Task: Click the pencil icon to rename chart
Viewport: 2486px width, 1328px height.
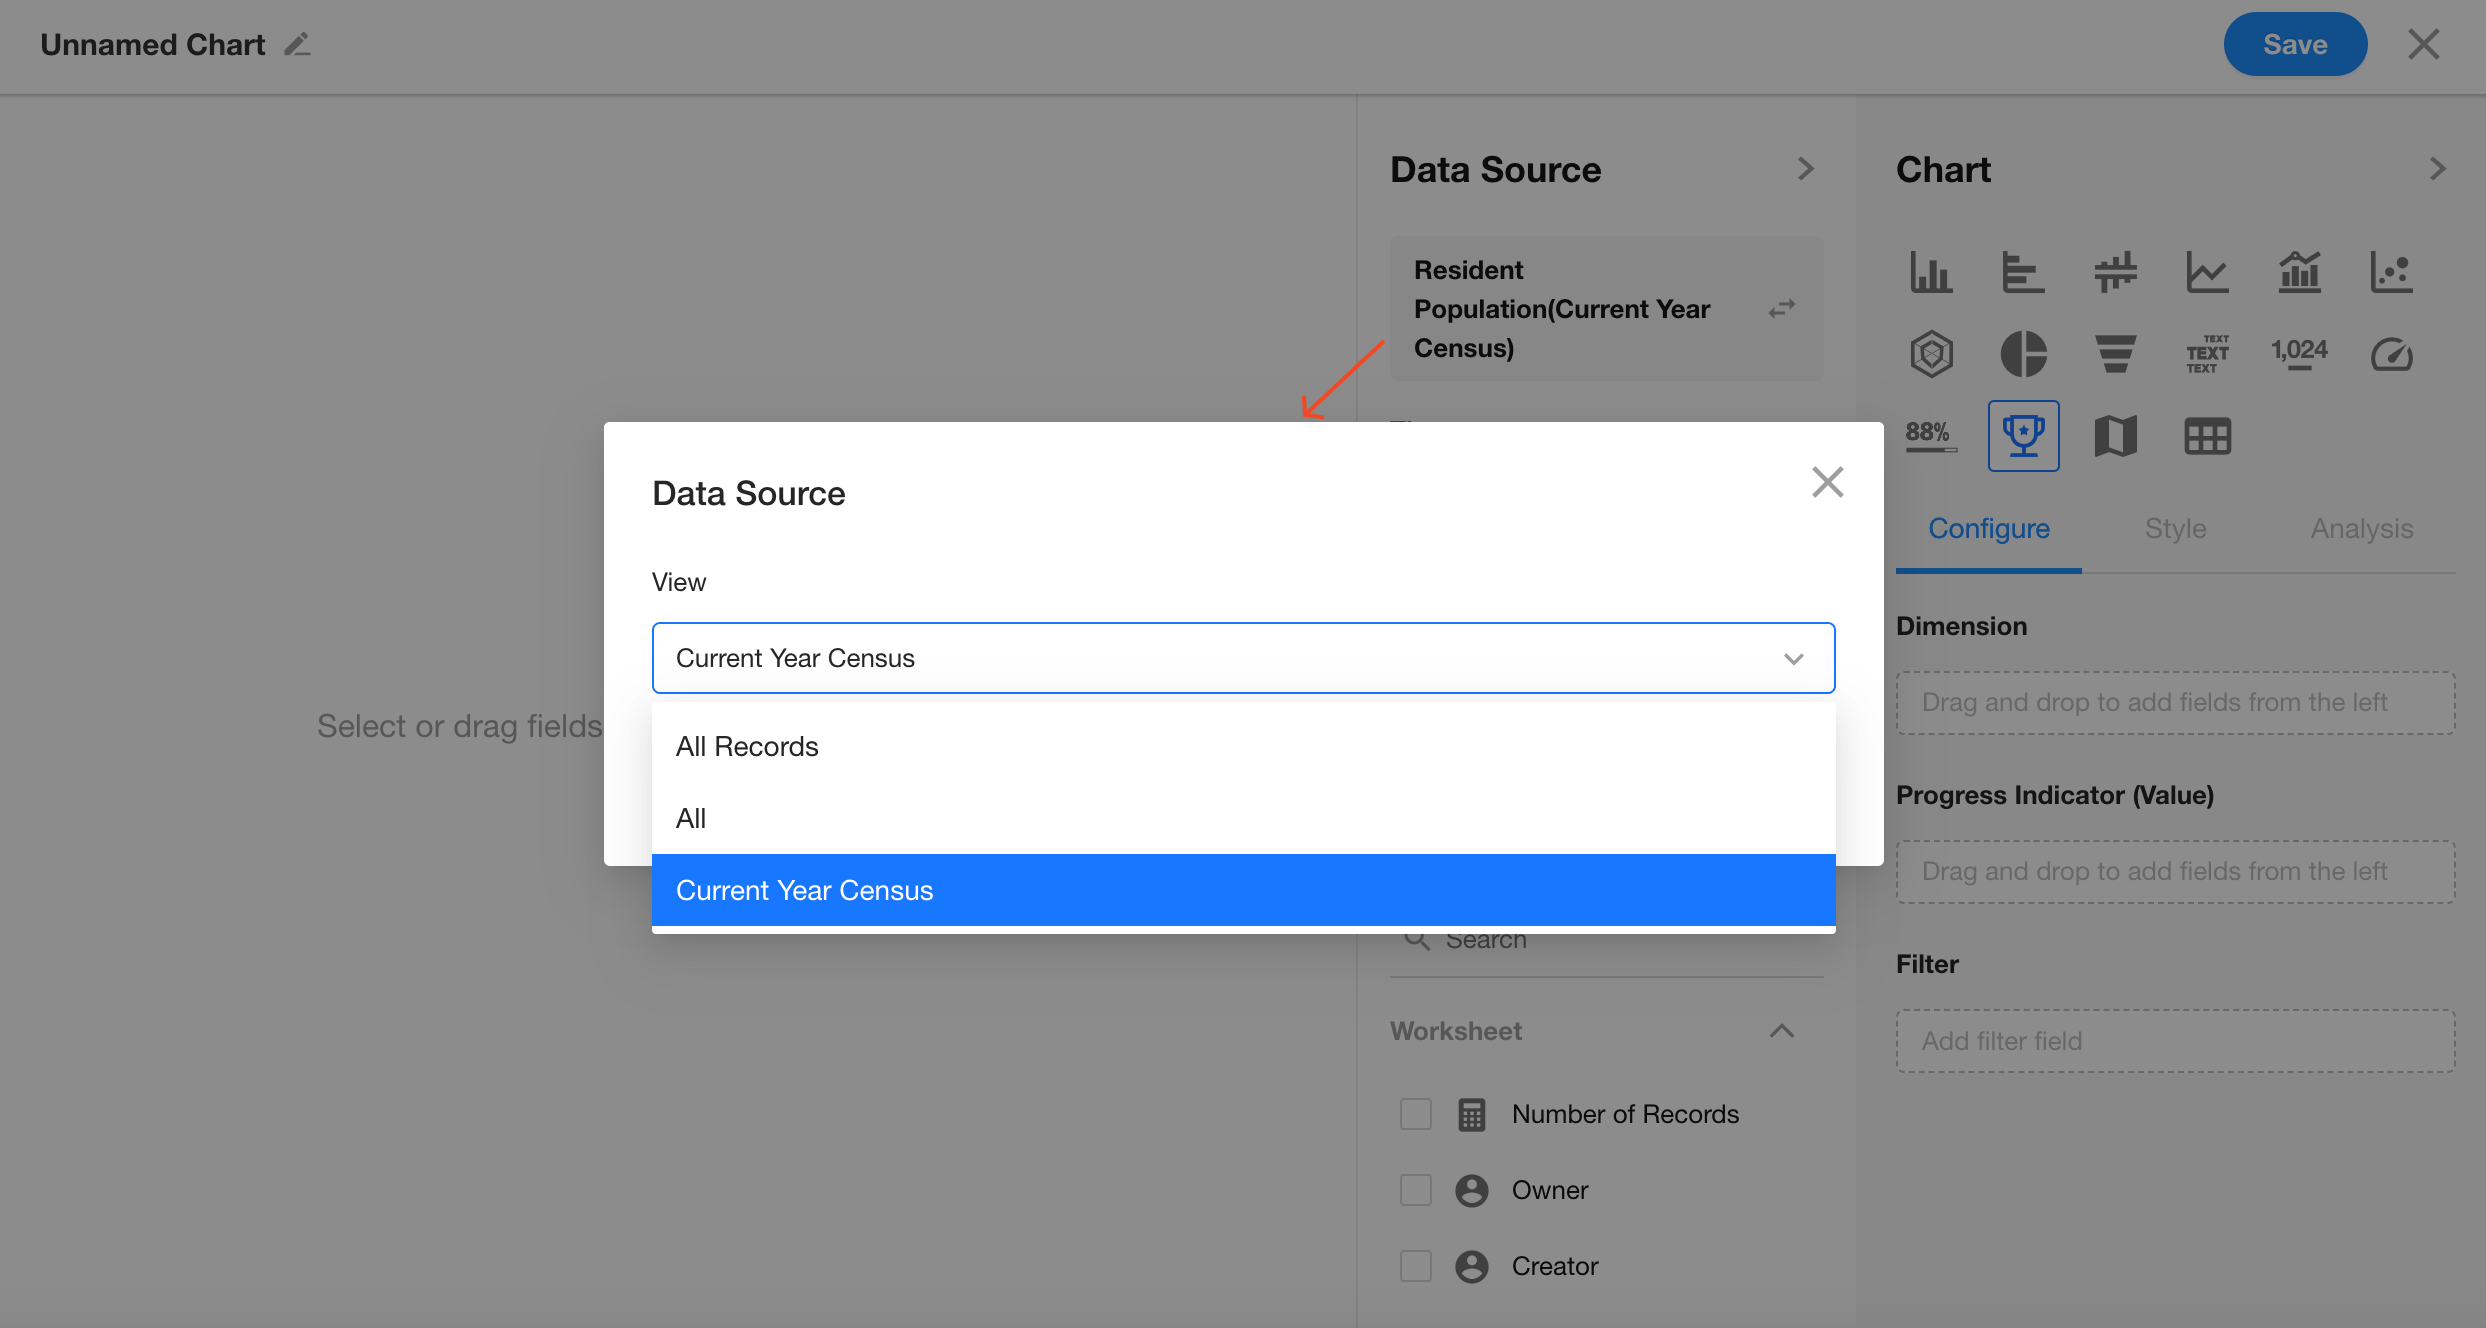Action: pos(297,45)
